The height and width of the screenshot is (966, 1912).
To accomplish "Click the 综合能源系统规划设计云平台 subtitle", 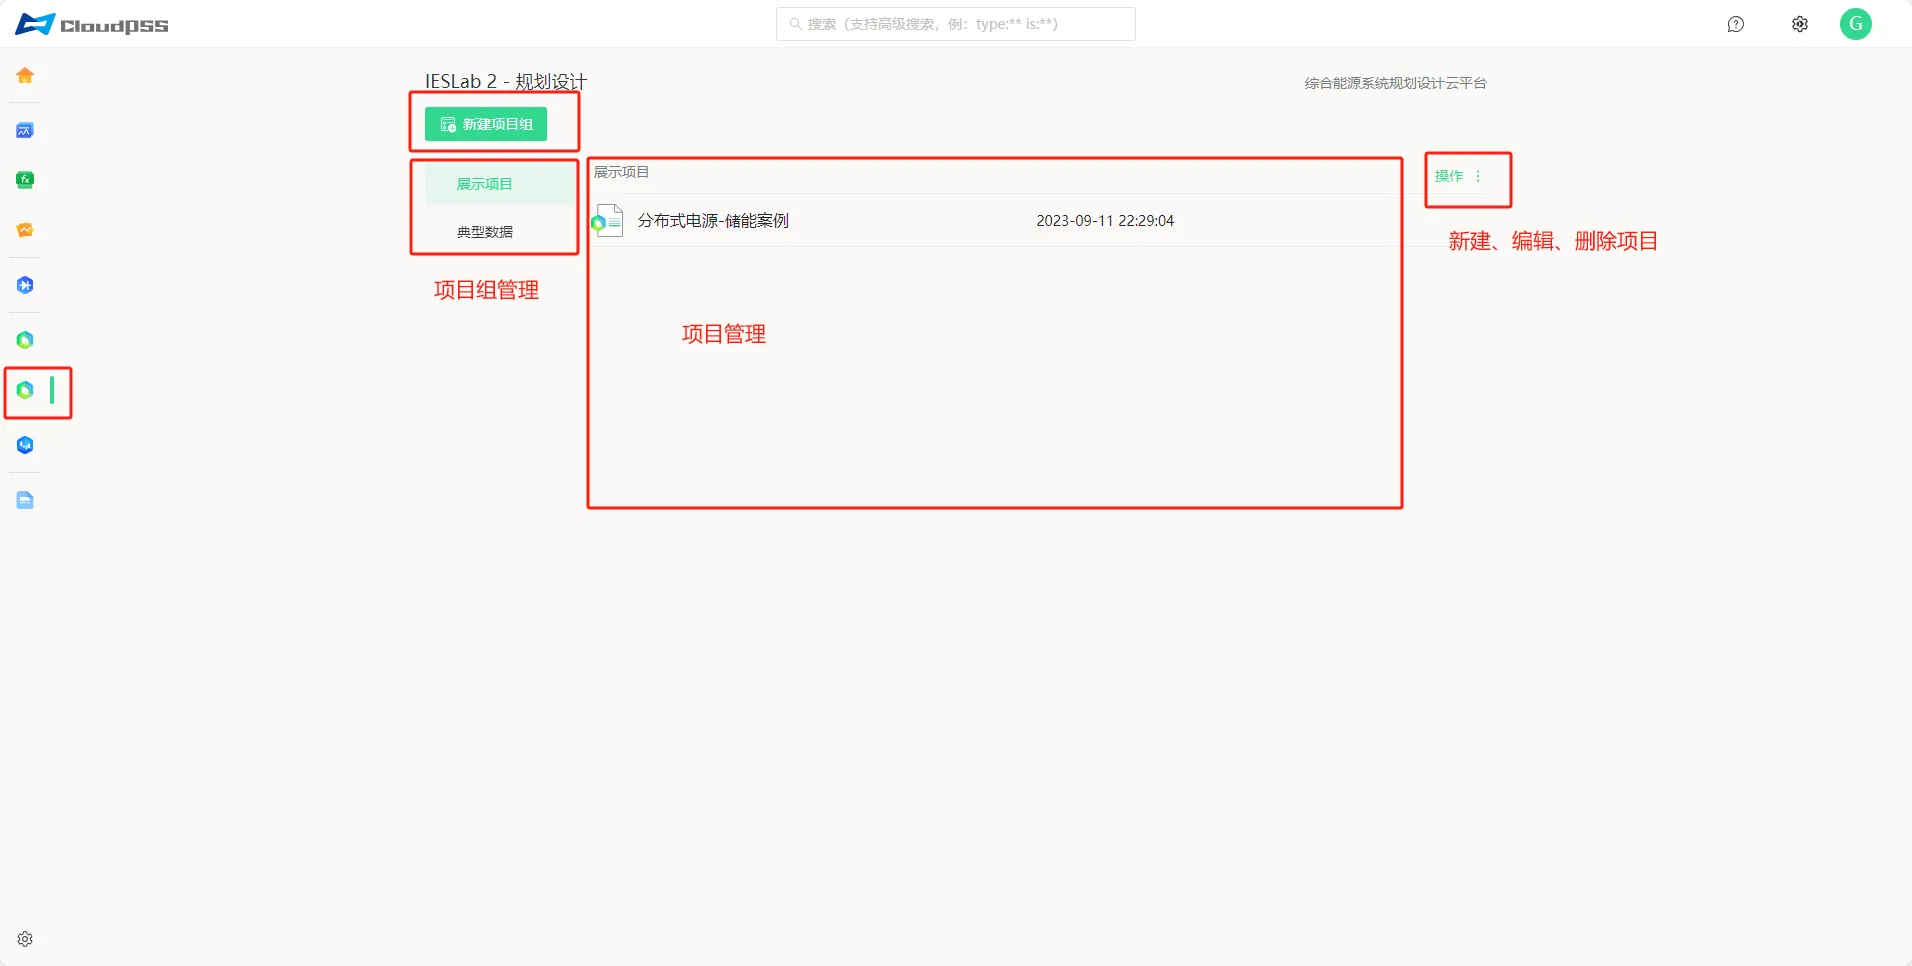I will click(x=1395, y=83).
